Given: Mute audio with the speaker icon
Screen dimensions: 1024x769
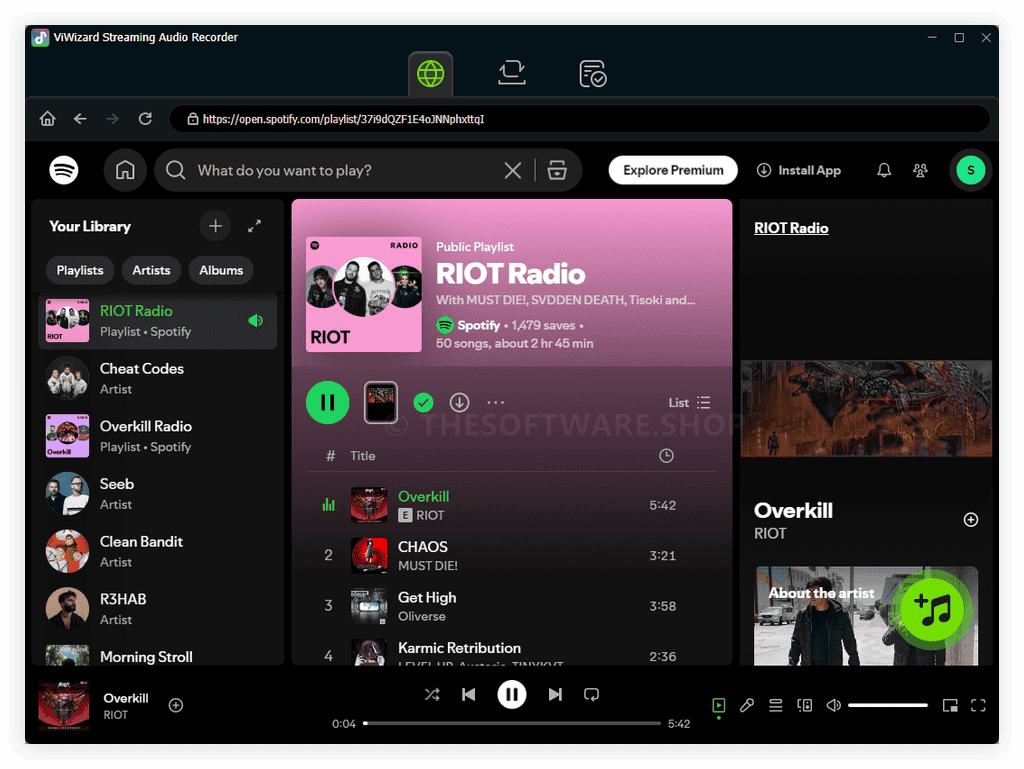Looking at the screenshot, I should 833,705.
